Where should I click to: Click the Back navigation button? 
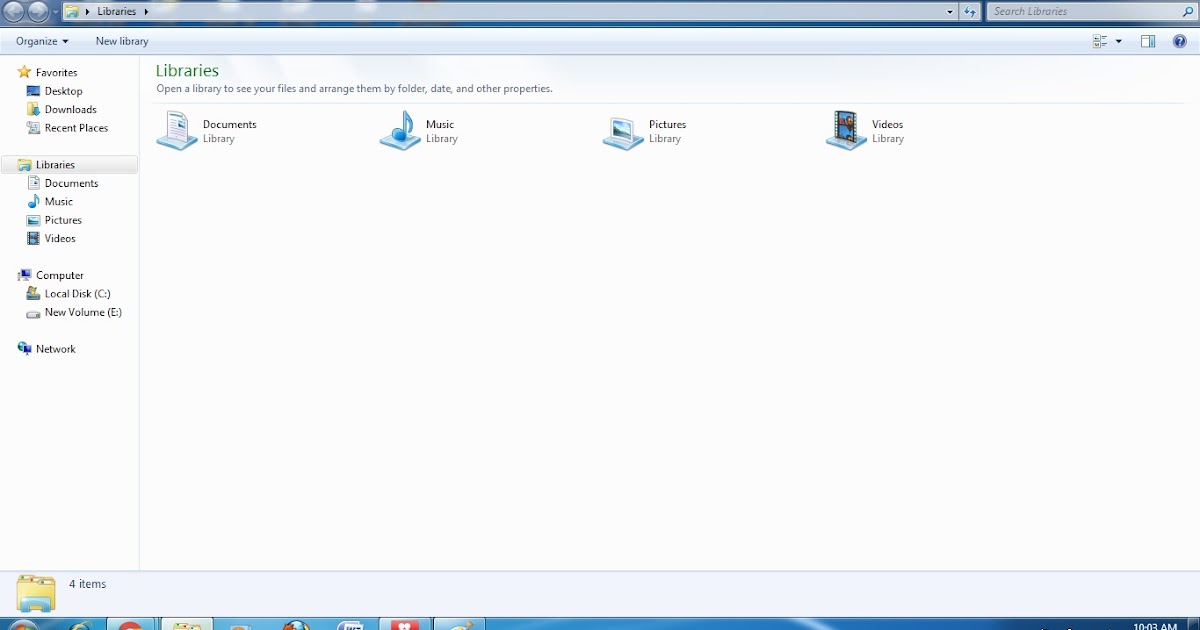coord(12,11)
